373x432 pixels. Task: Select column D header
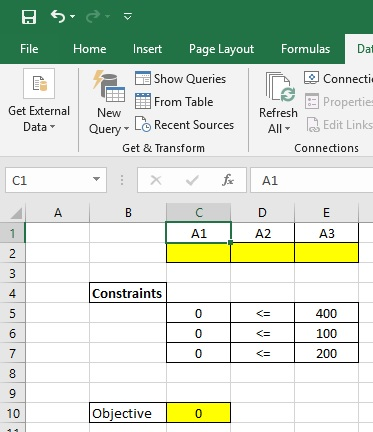pos(263,213)
